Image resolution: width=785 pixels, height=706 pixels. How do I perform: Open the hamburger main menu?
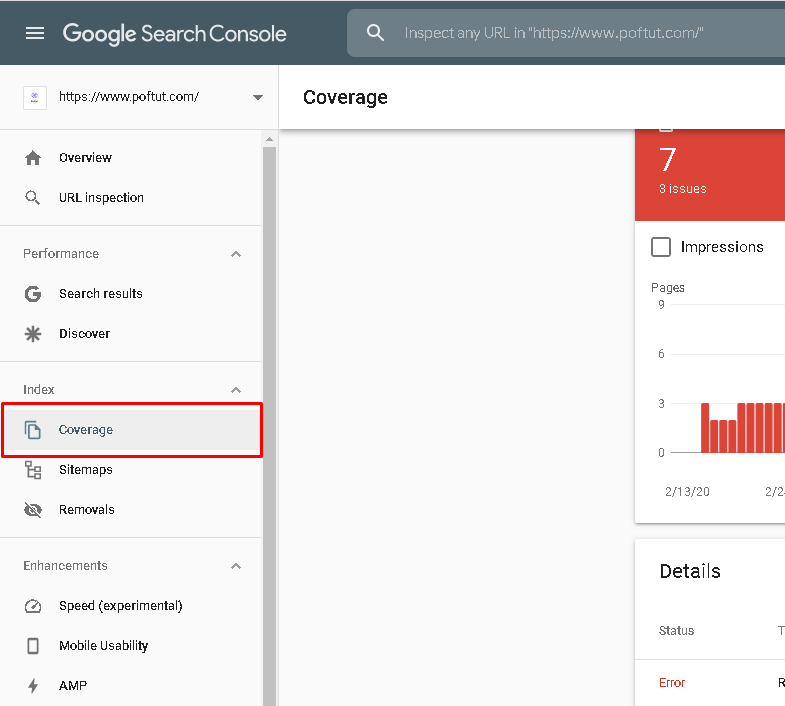35,34
